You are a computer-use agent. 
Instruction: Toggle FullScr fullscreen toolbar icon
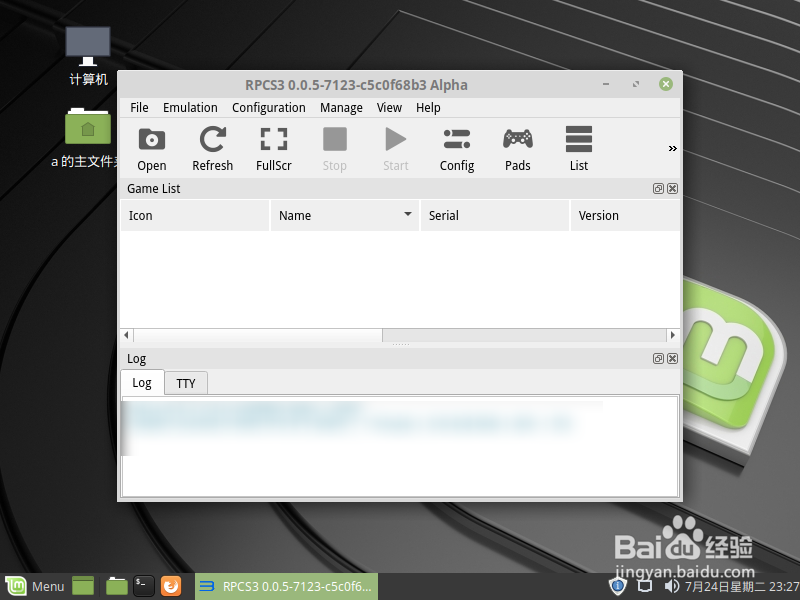pos(273,149)
